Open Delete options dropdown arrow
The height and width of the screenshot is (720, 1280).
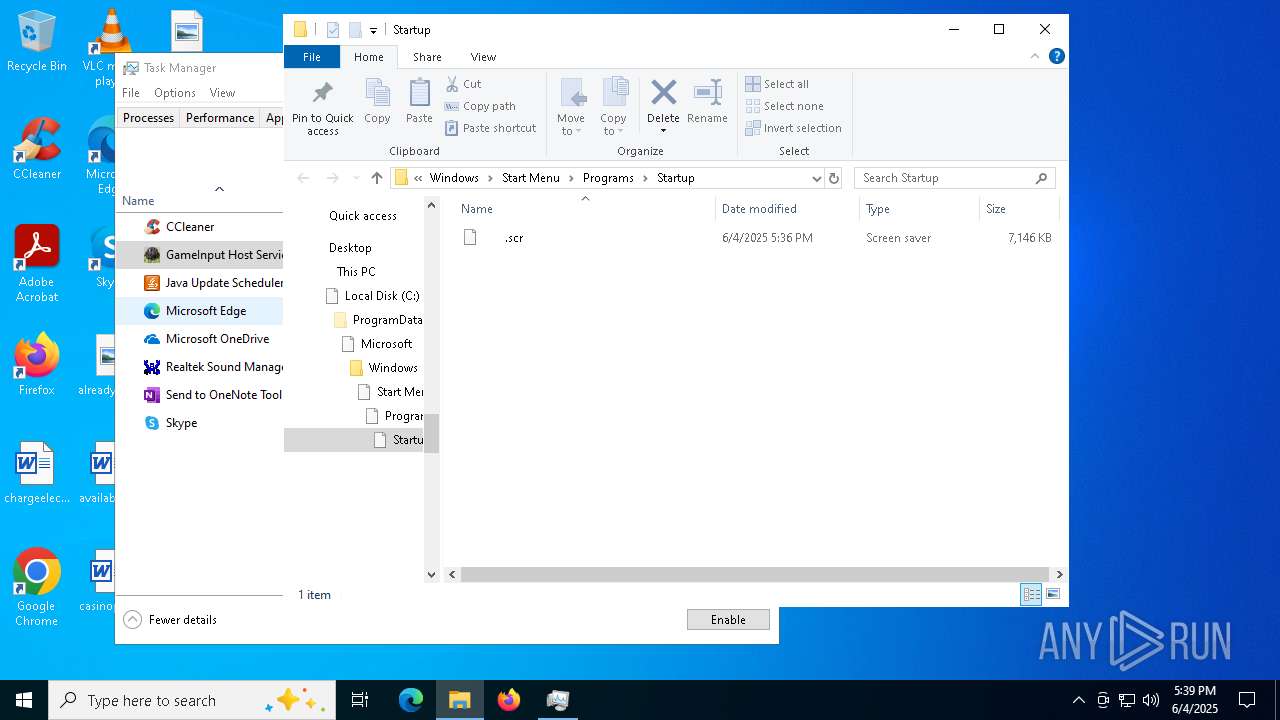[663, 130]
